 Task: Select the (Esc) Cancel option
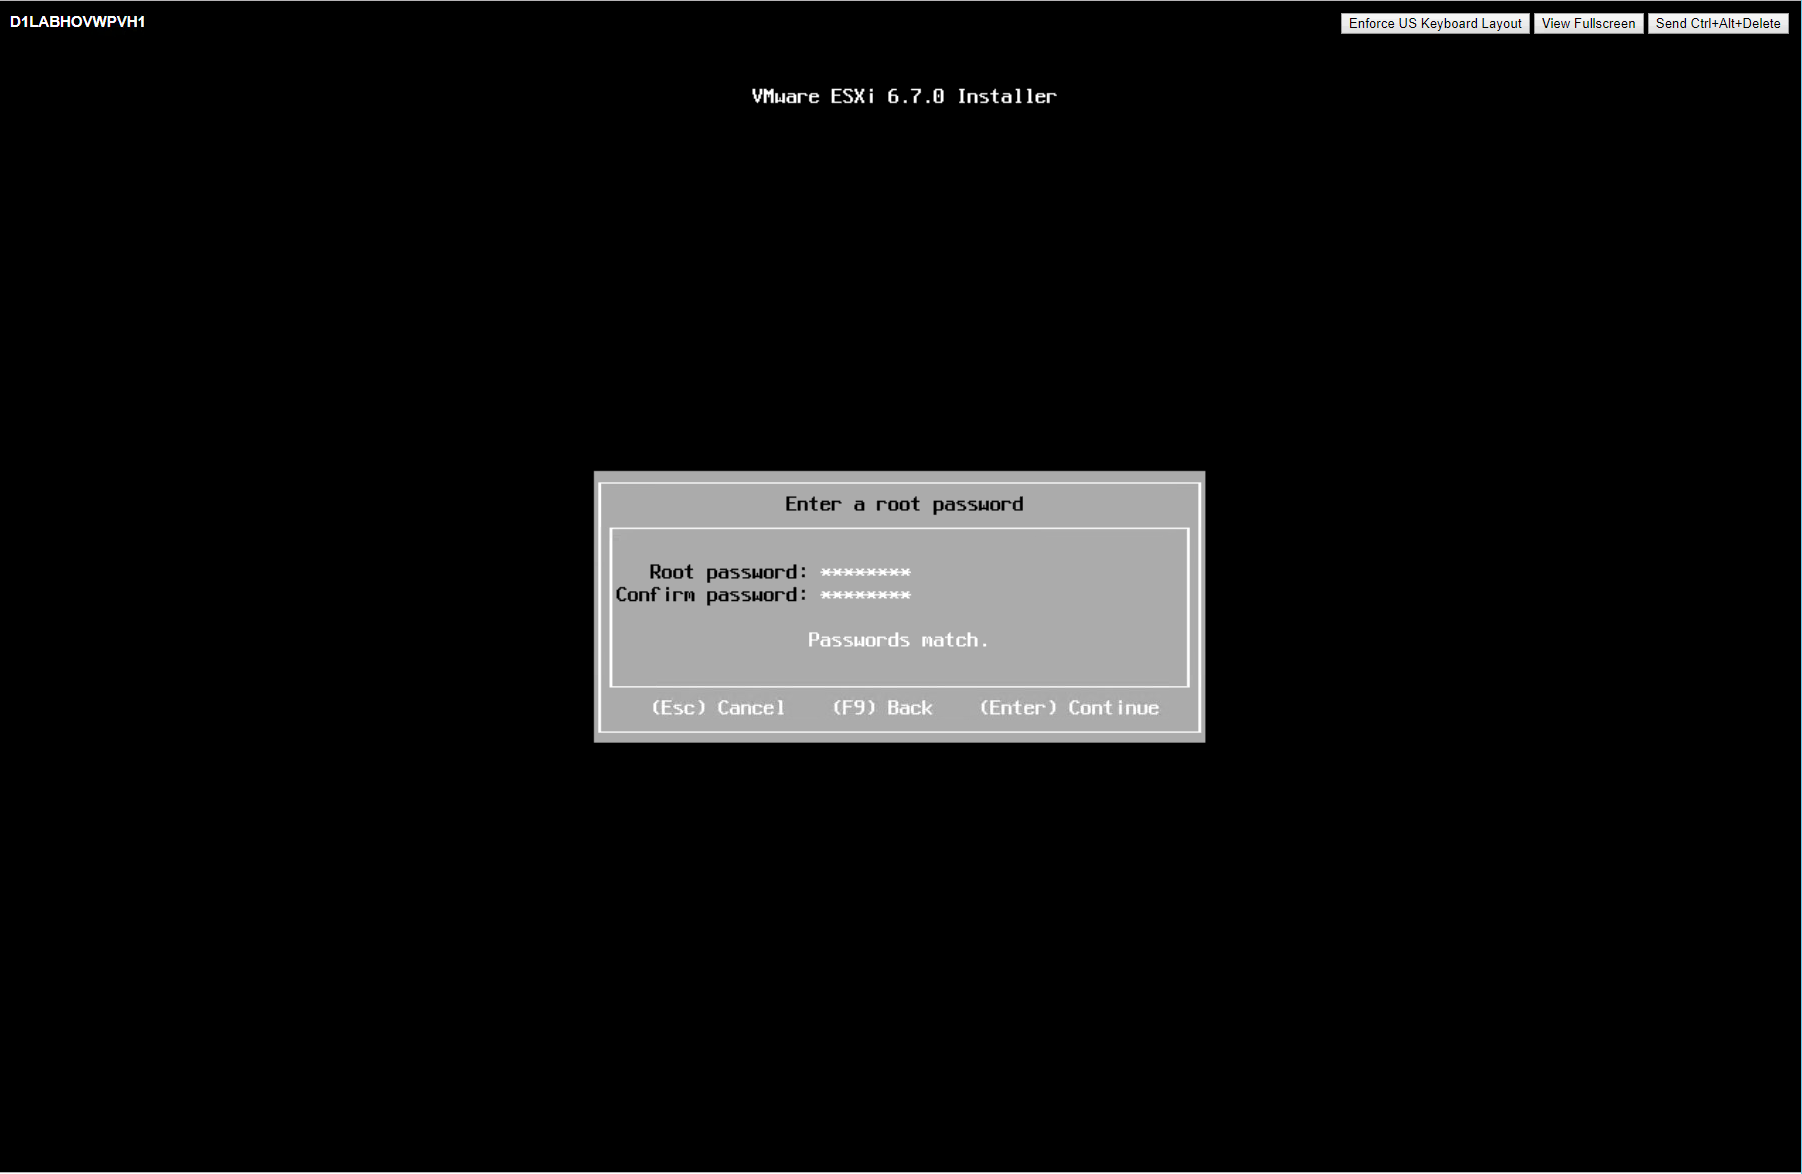(718, 708)
